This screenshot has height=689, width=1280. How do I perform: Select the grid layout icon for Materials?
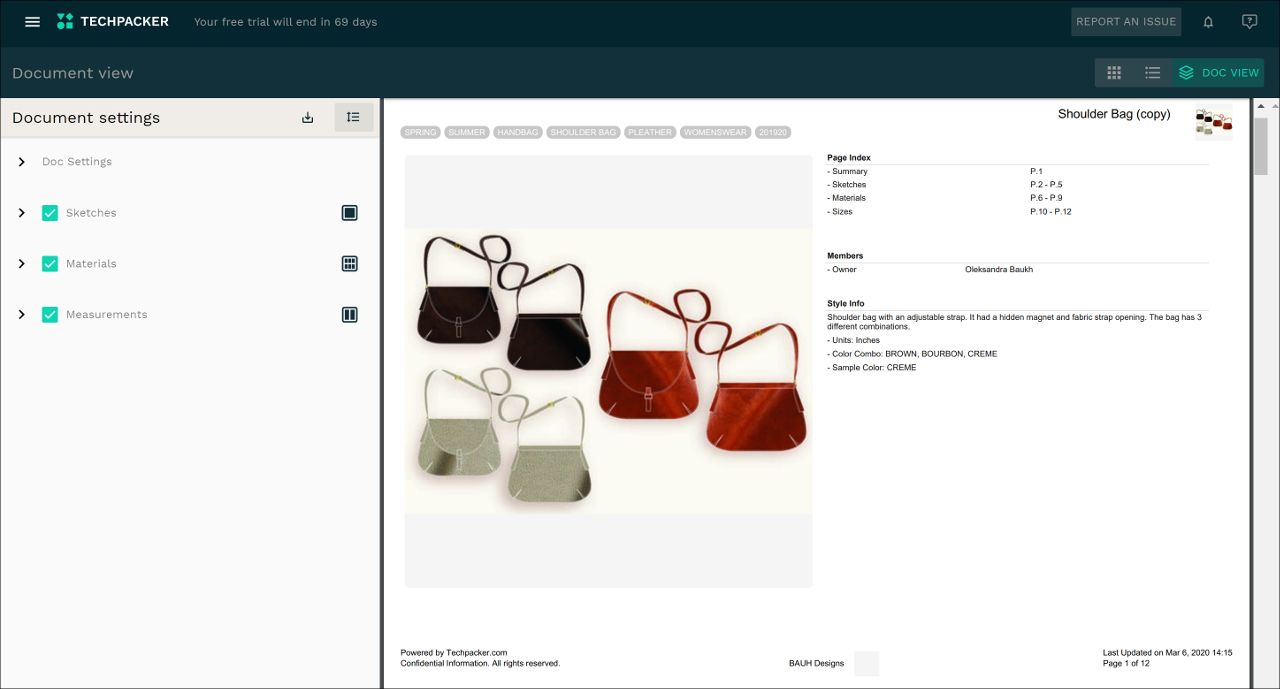[349, 263]
